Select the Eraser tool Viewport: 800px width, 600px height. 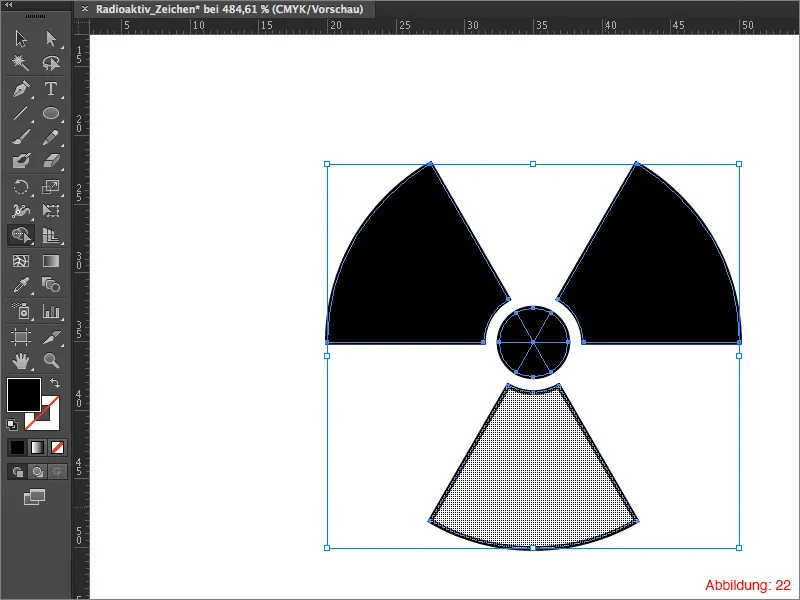[51, 161]
